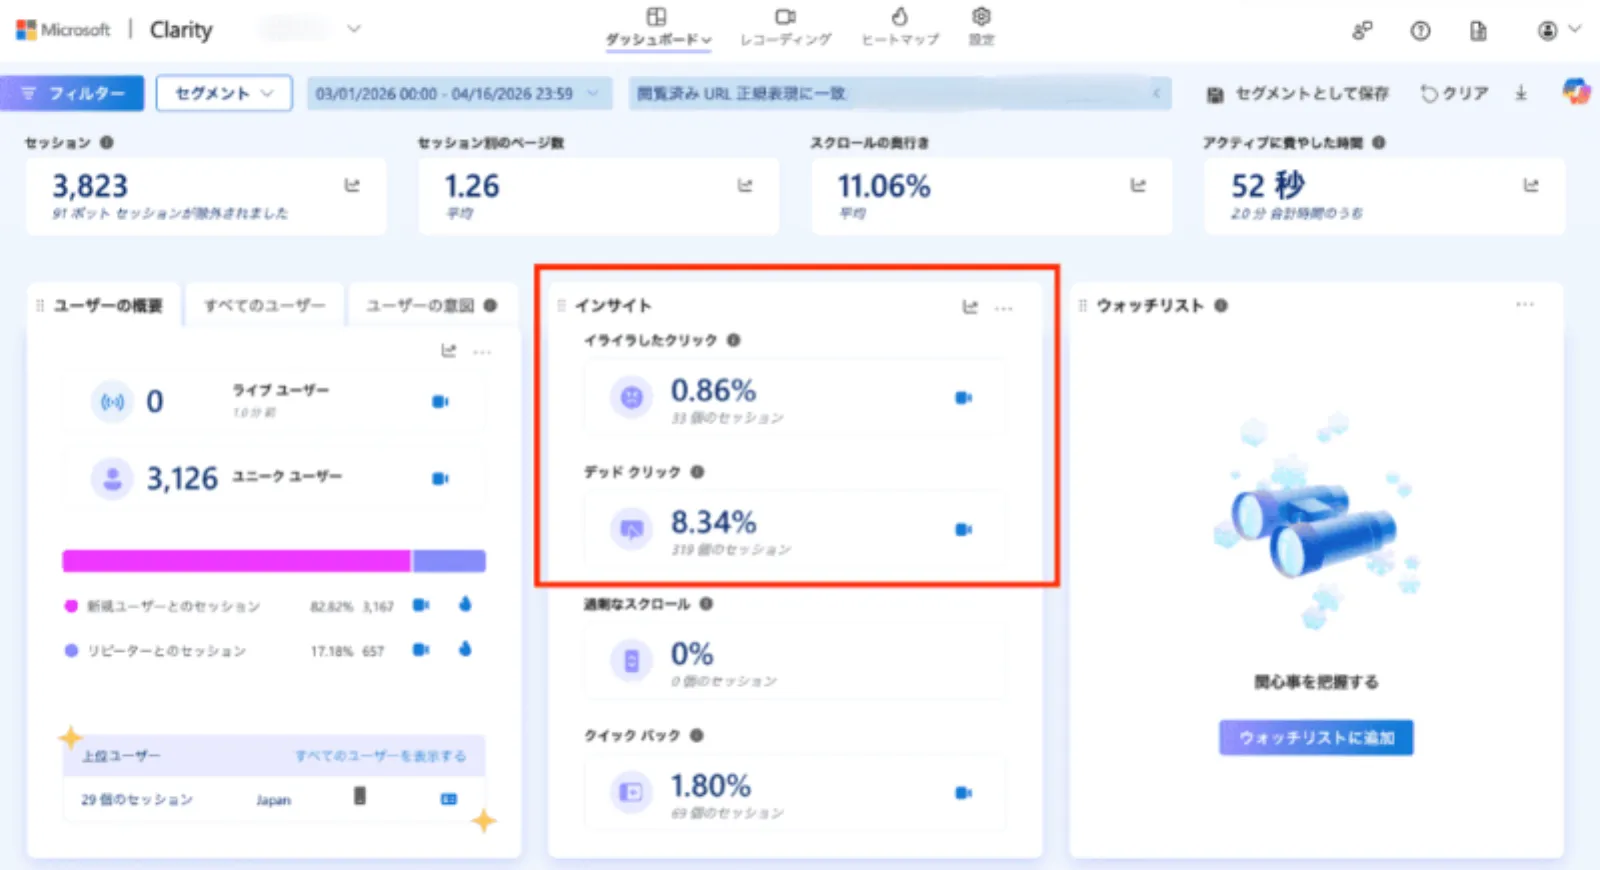Image resolution: width=1600 pixels, height=870 pixels.
Task: View recordings for 8.34% dead clicks
Action: tap(963, 529)
